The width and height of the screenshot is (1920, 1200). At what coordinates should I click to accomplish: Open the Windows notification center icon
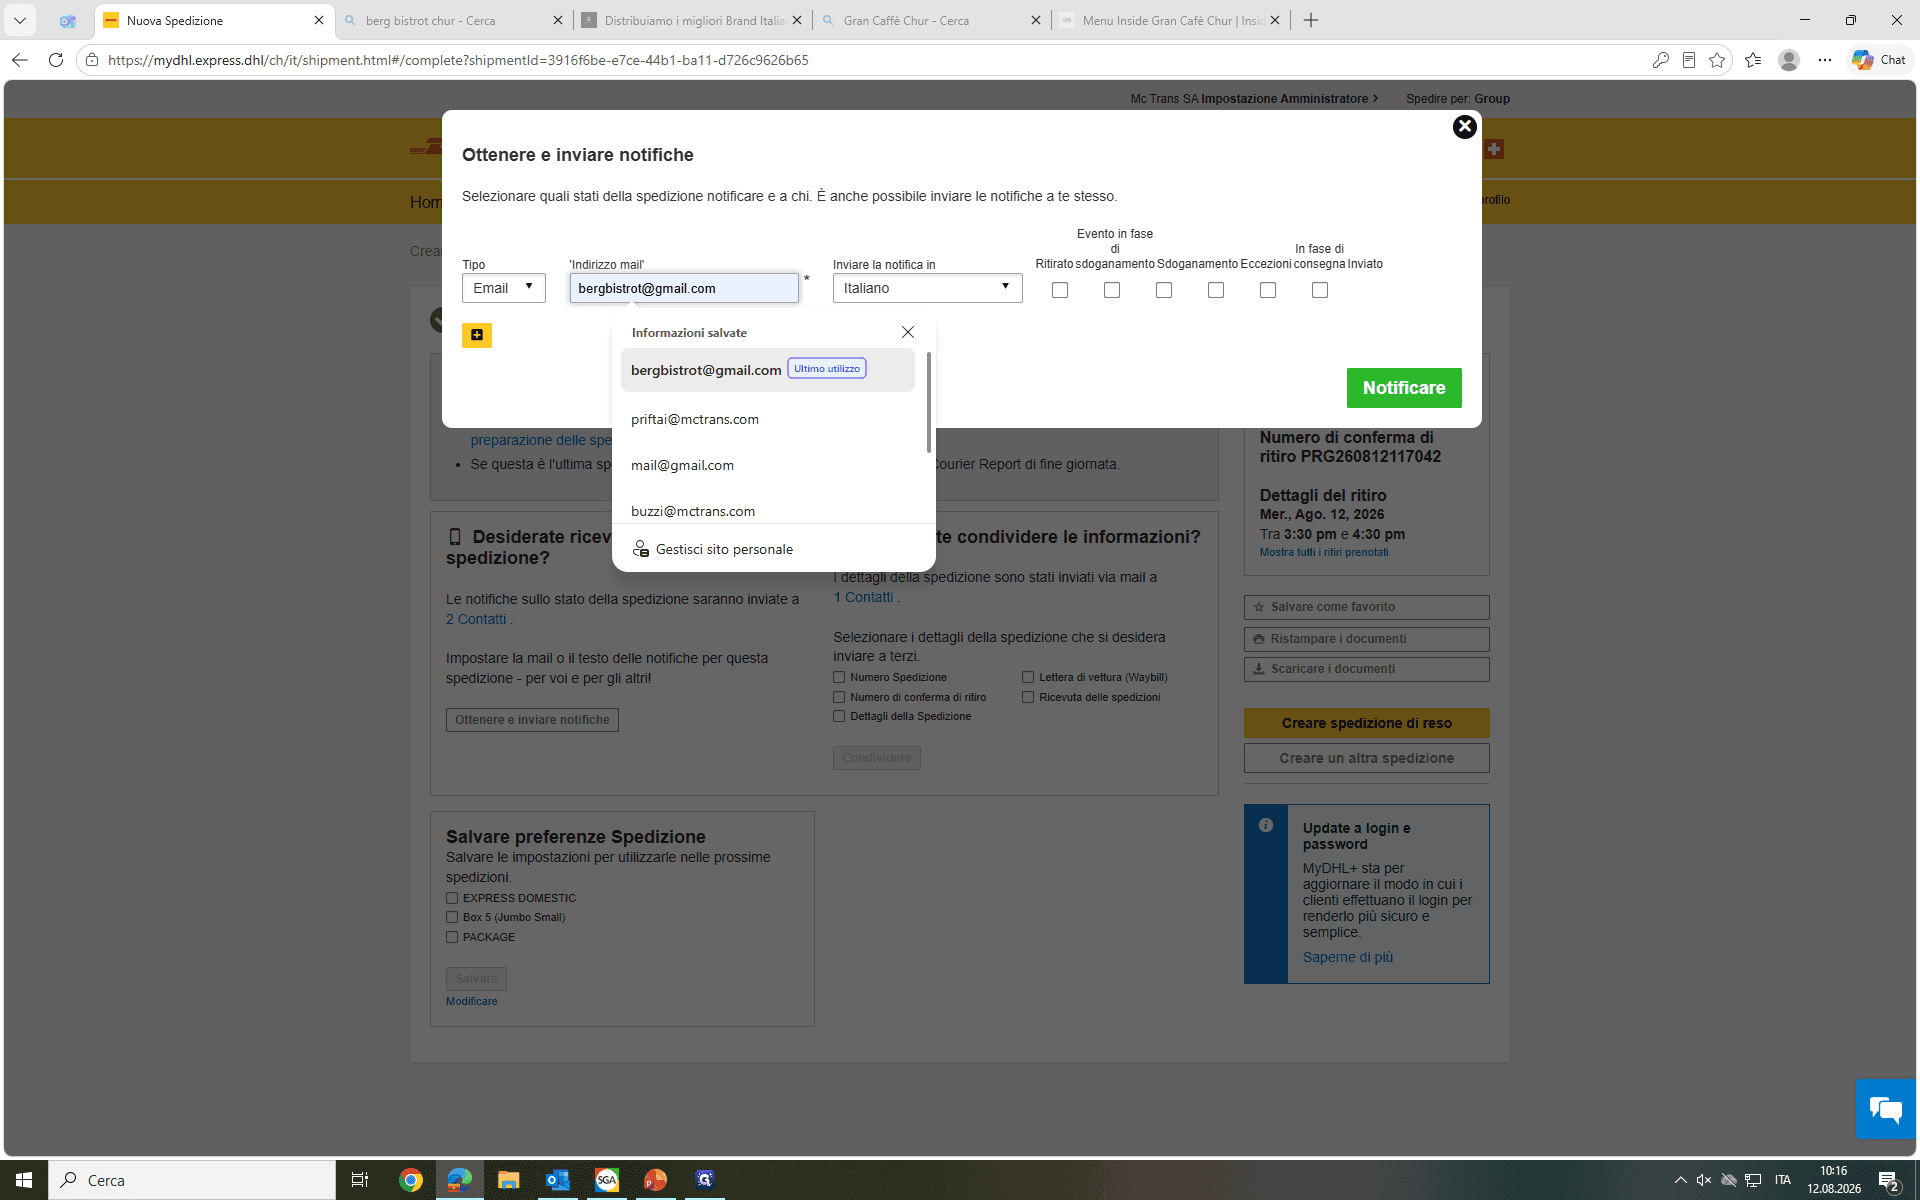(x=1888, y=1180)
